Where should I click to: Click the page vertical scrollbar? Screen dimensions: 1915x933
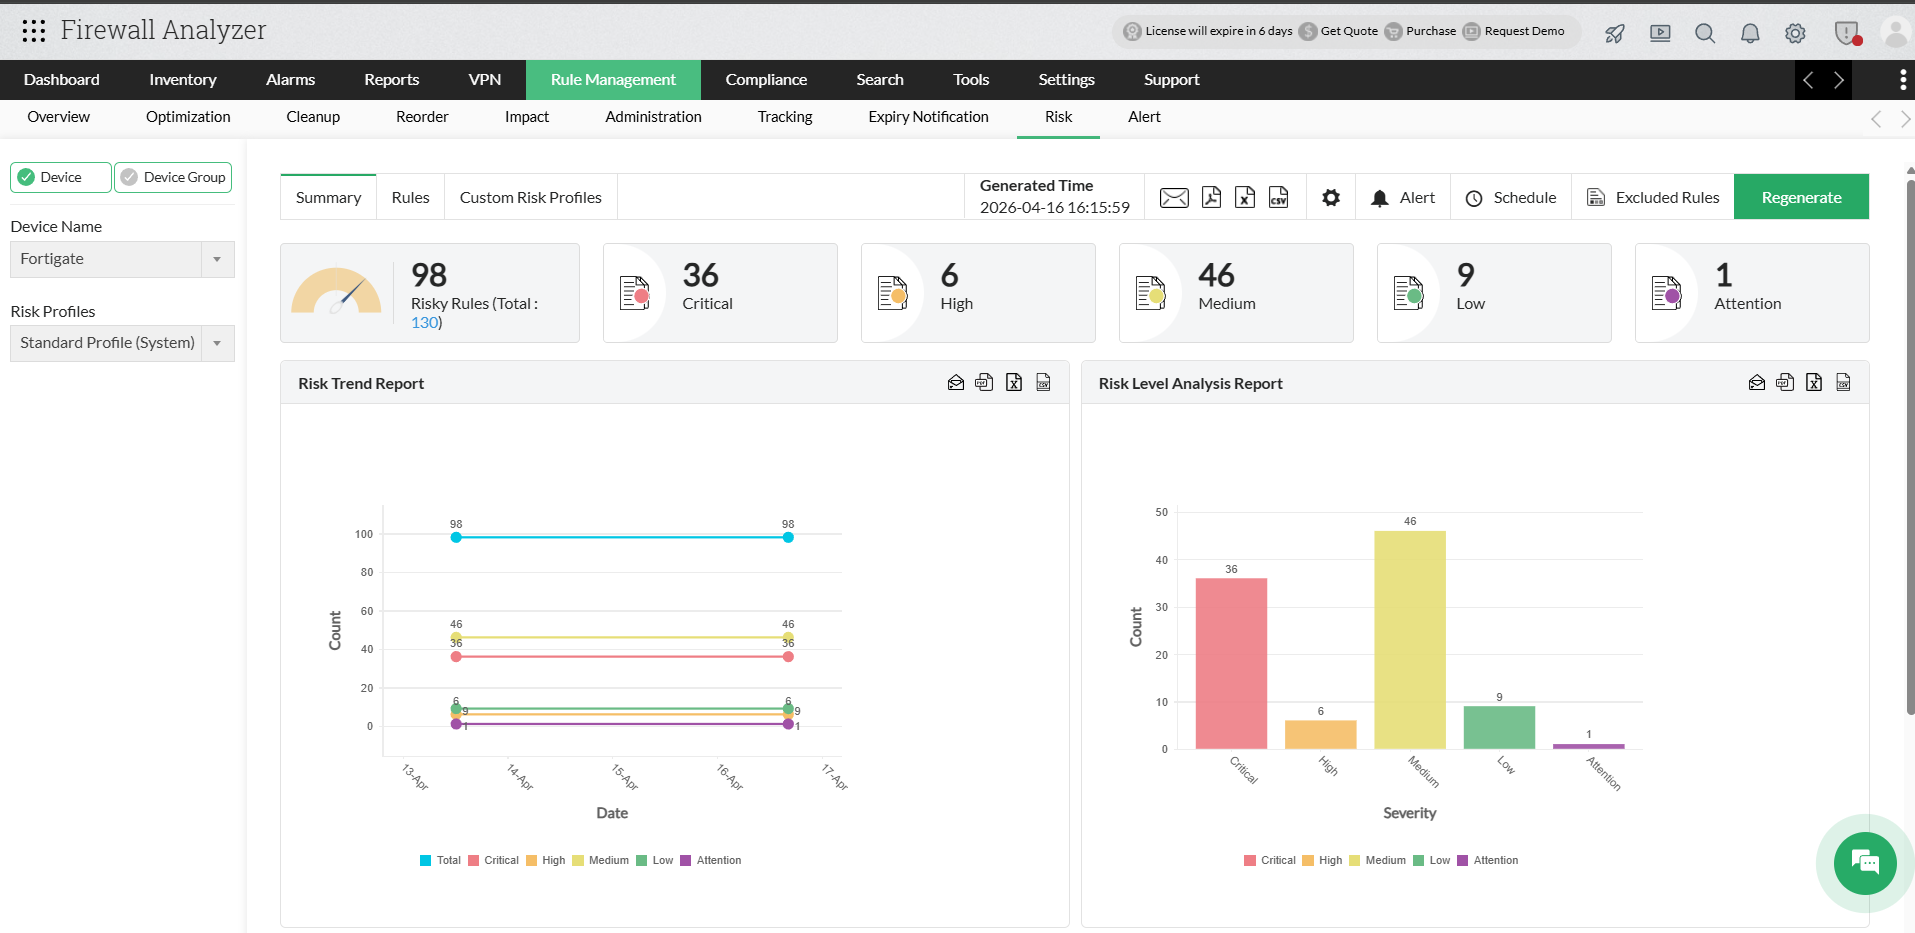tap(1910, 445)
